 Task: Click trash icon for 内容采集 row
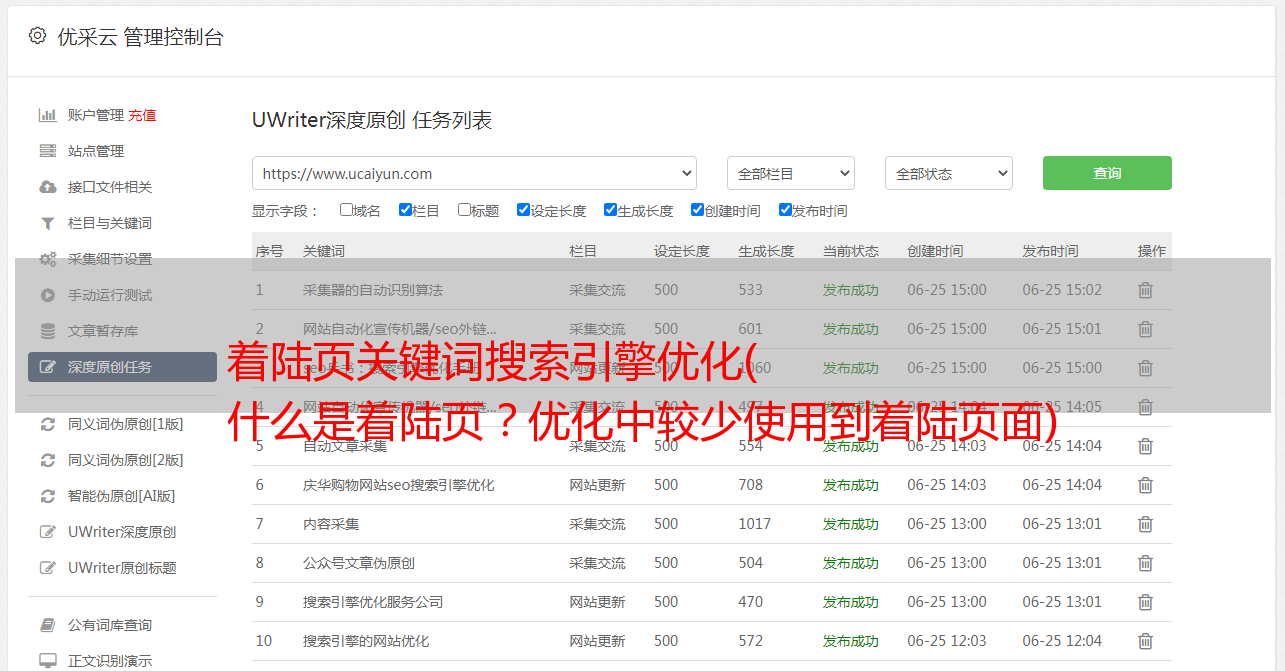[x=1145, y=524]
